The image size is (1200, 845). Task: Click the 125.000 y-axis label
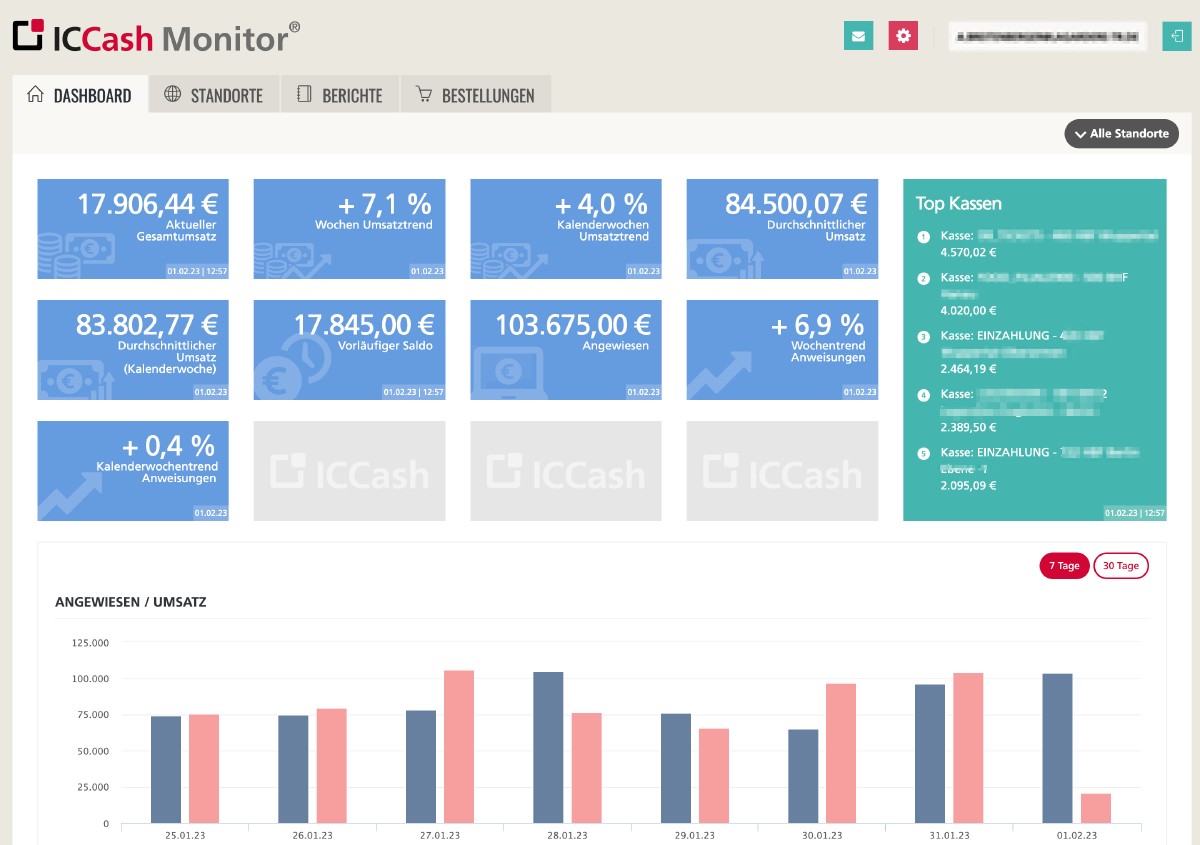91,642
